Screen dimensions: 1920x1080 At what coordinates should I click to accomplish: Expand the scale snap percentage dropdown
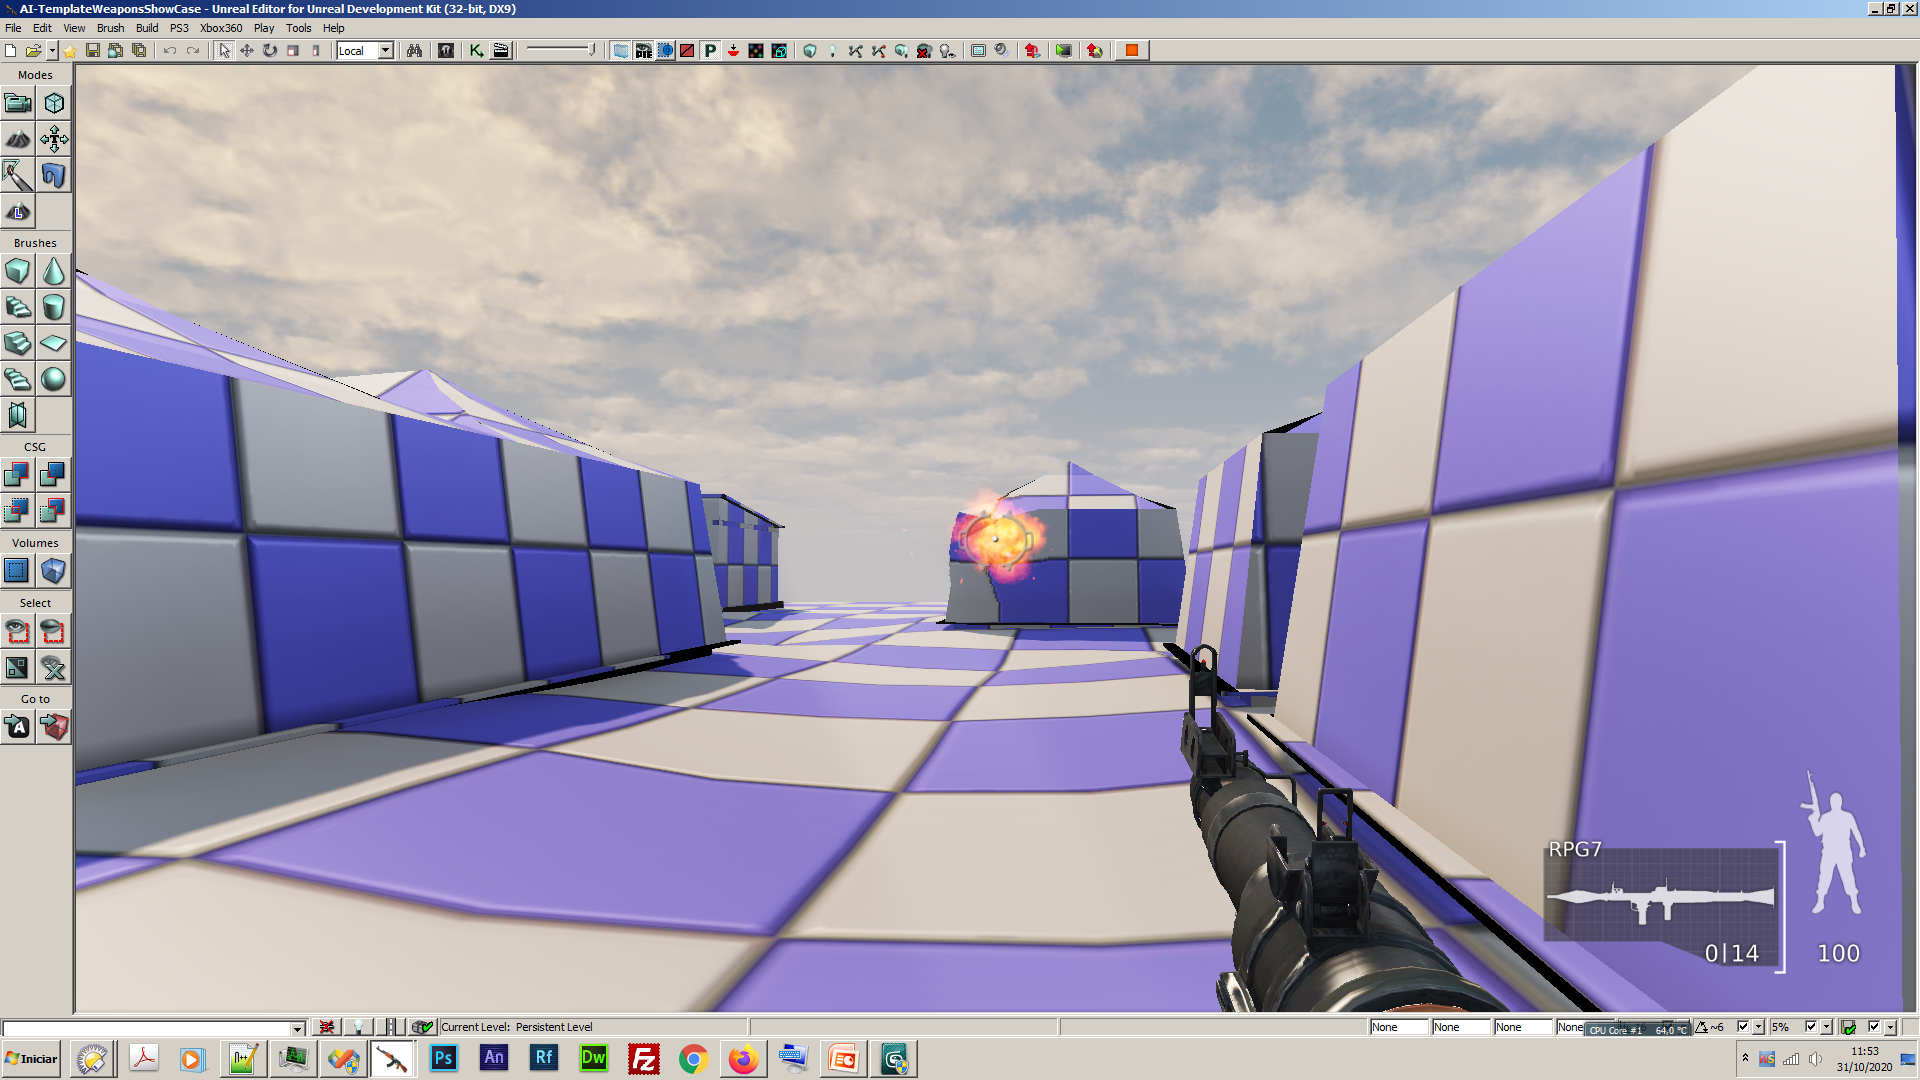pyautogui.click(x=1826, y=1027)
